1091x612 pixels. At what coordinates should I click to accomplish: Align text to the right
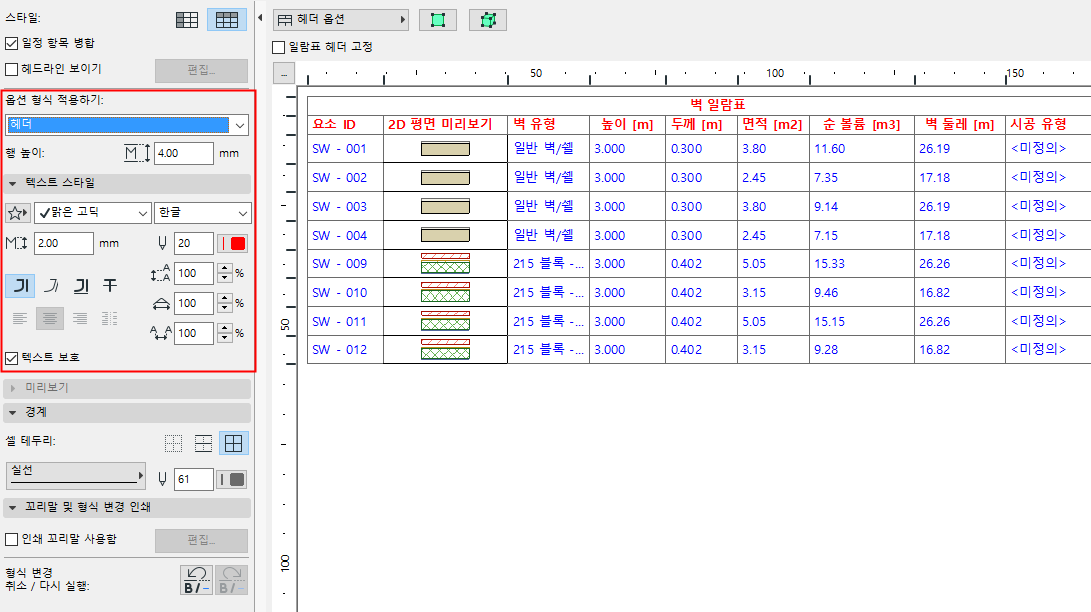point(81,319)
